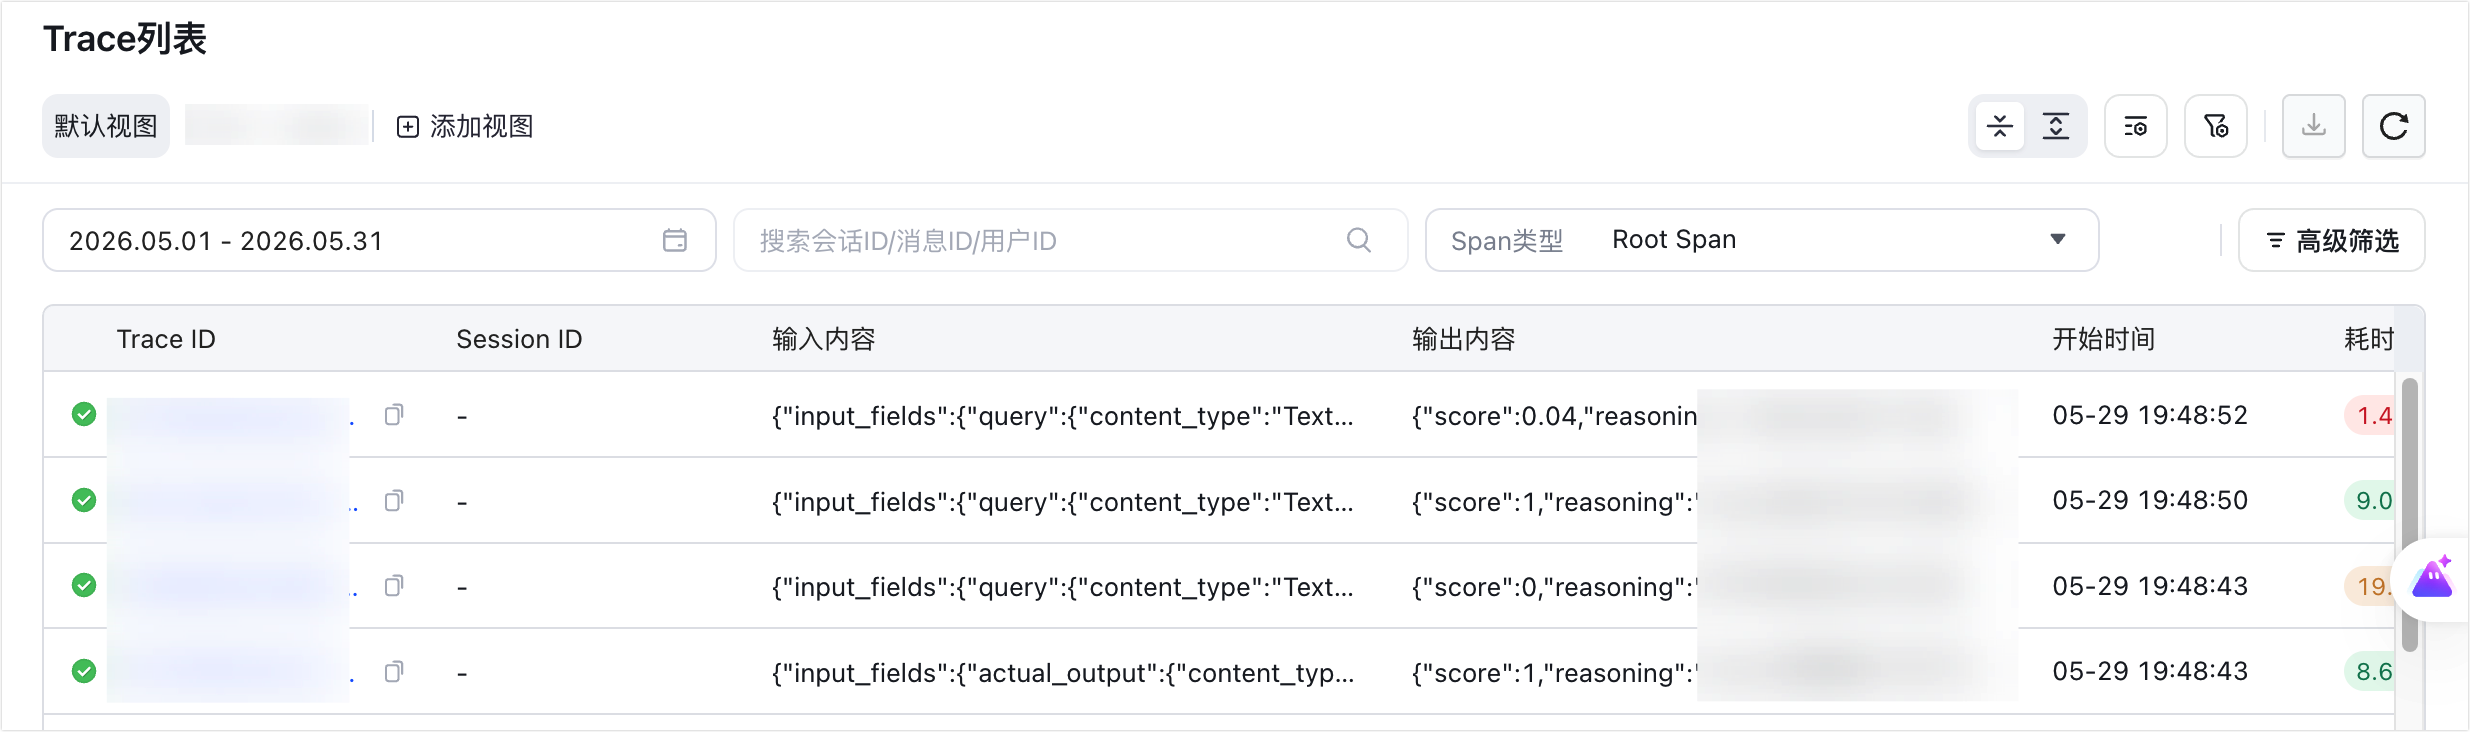Click the session ID search input field
Image resolution: width=2470 pixels, height=732 pixels.
(x=1071, y=240)
